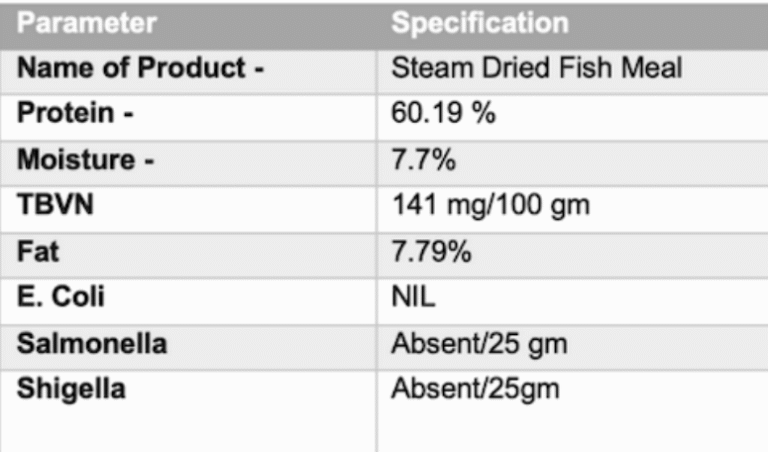Screen dimensions: 768x452
Task: Select the 'Protein -' parameter cell
Action: (75, 114)
